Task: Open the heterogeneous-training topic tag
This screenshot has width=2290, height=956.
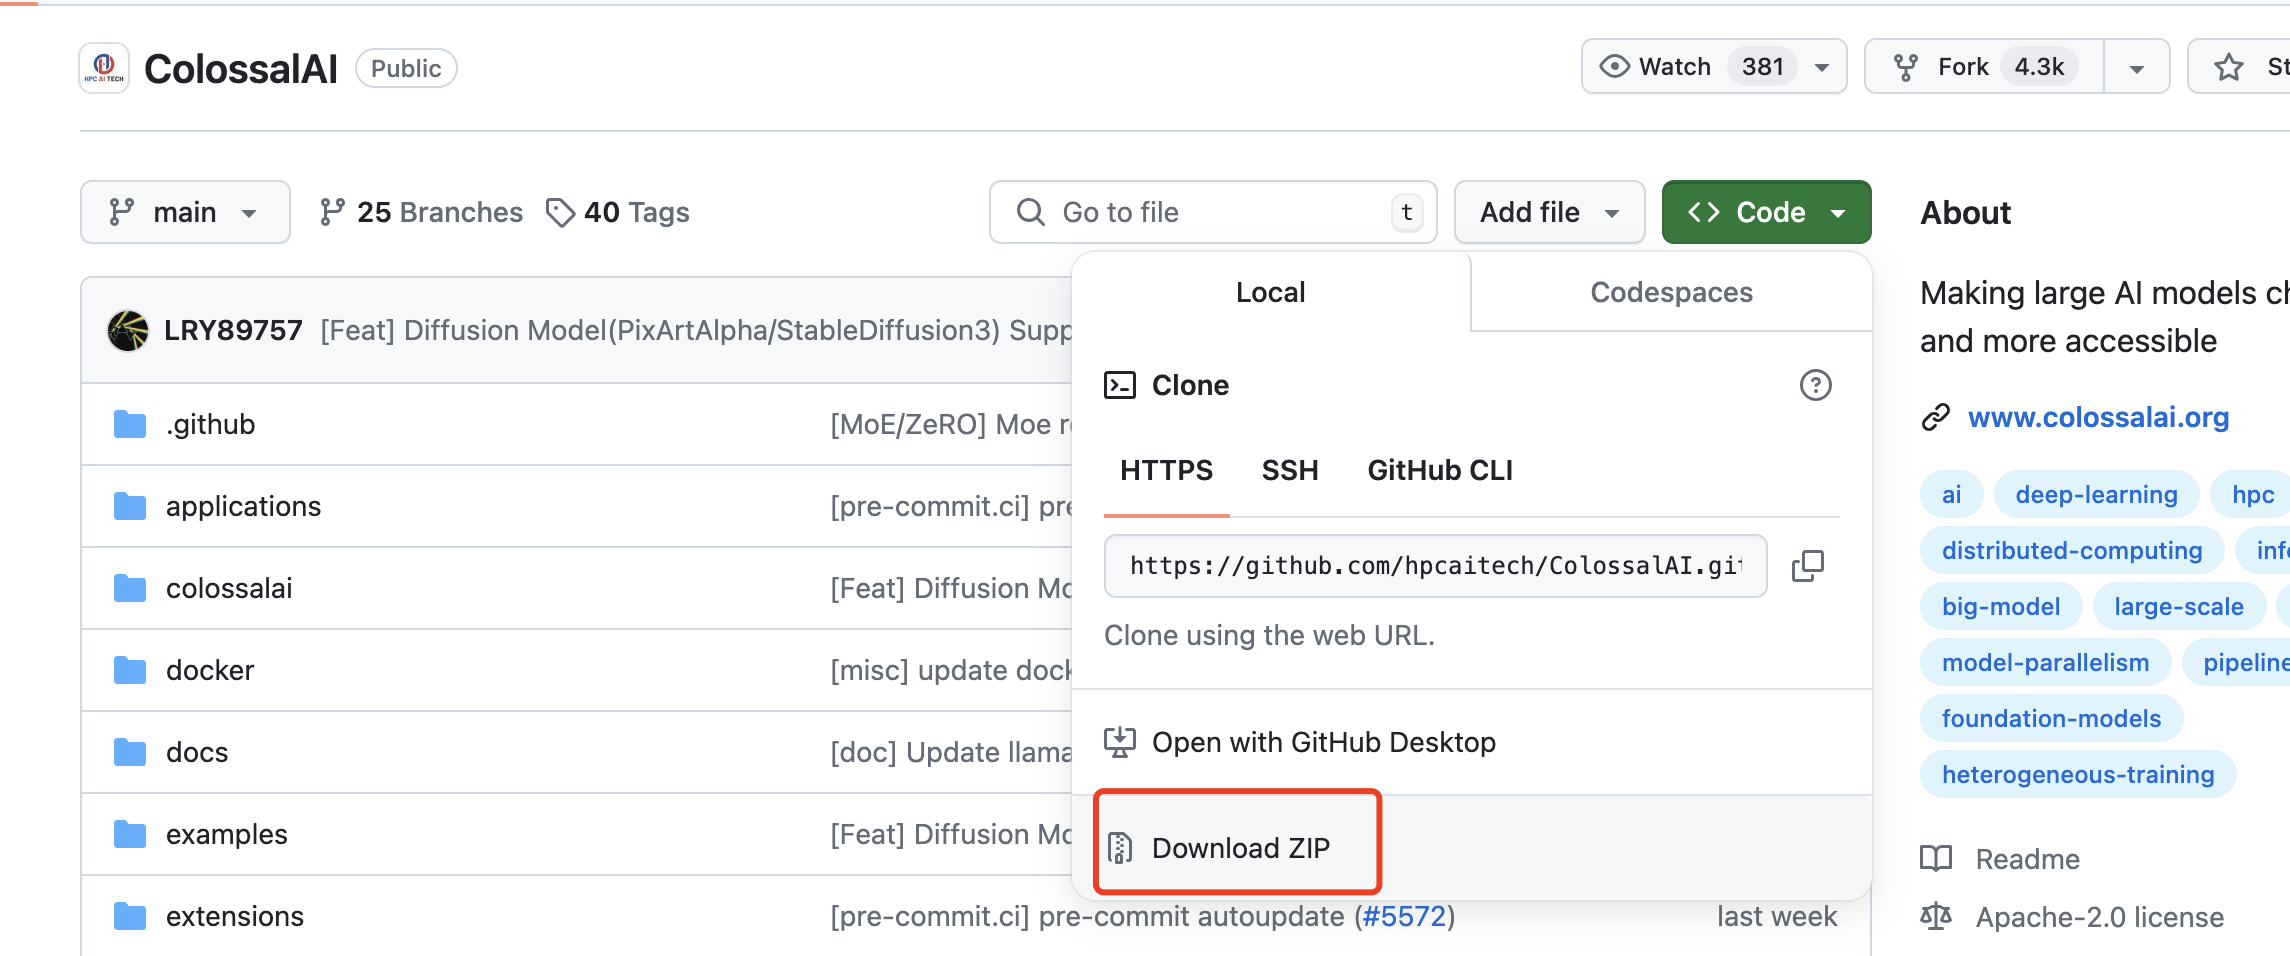Action: (x=2078, y=774)
